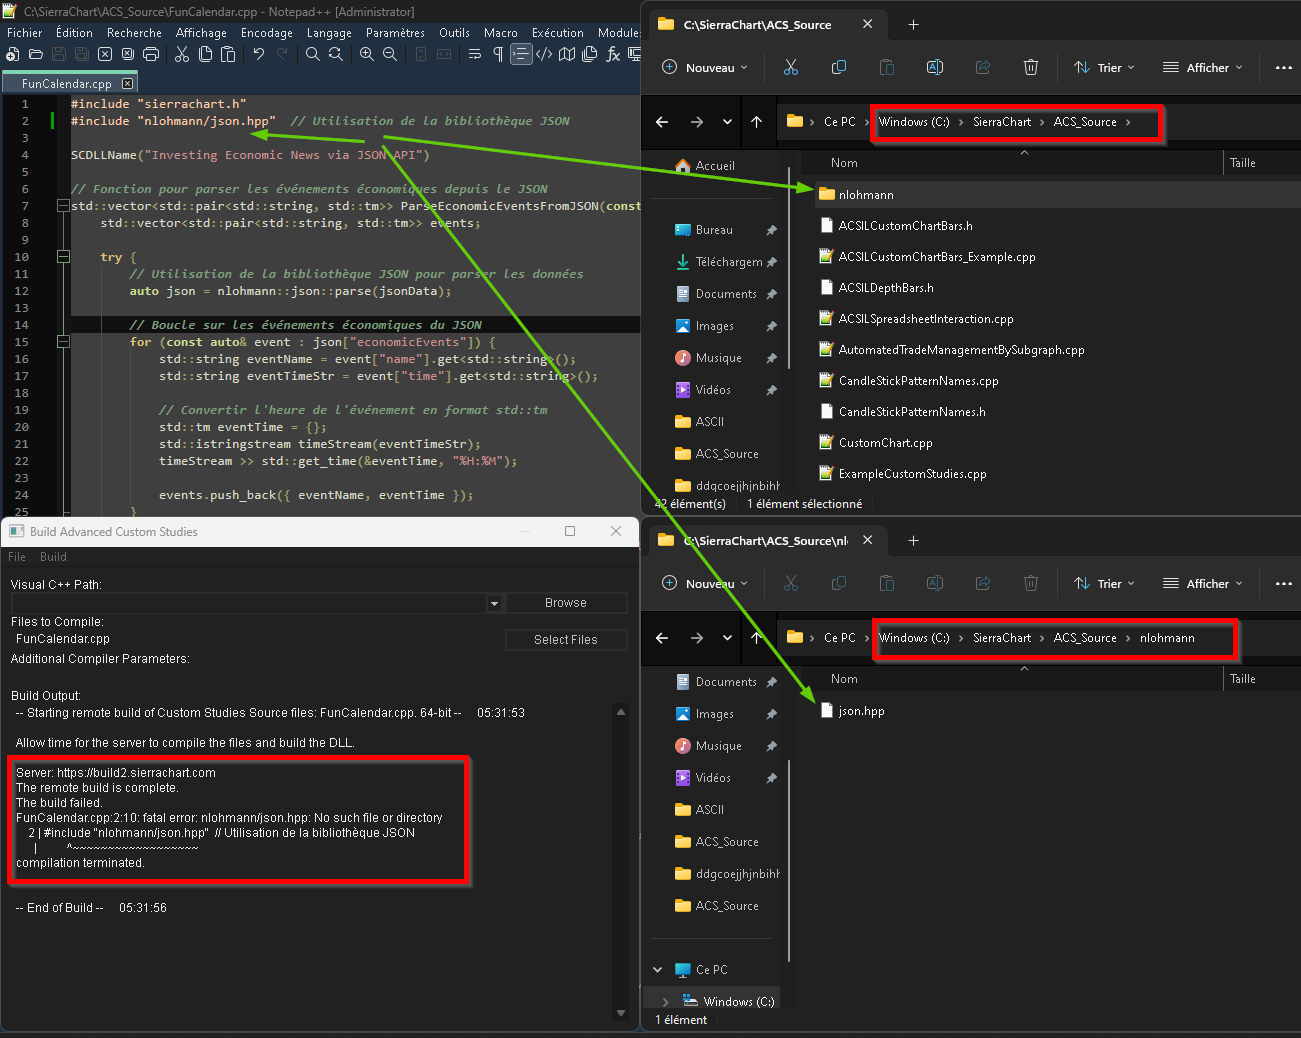Screen dimensions: 1301x1038
Task: Toggle the indent guide button in Notepad++
Action: [x=521, y=54]
